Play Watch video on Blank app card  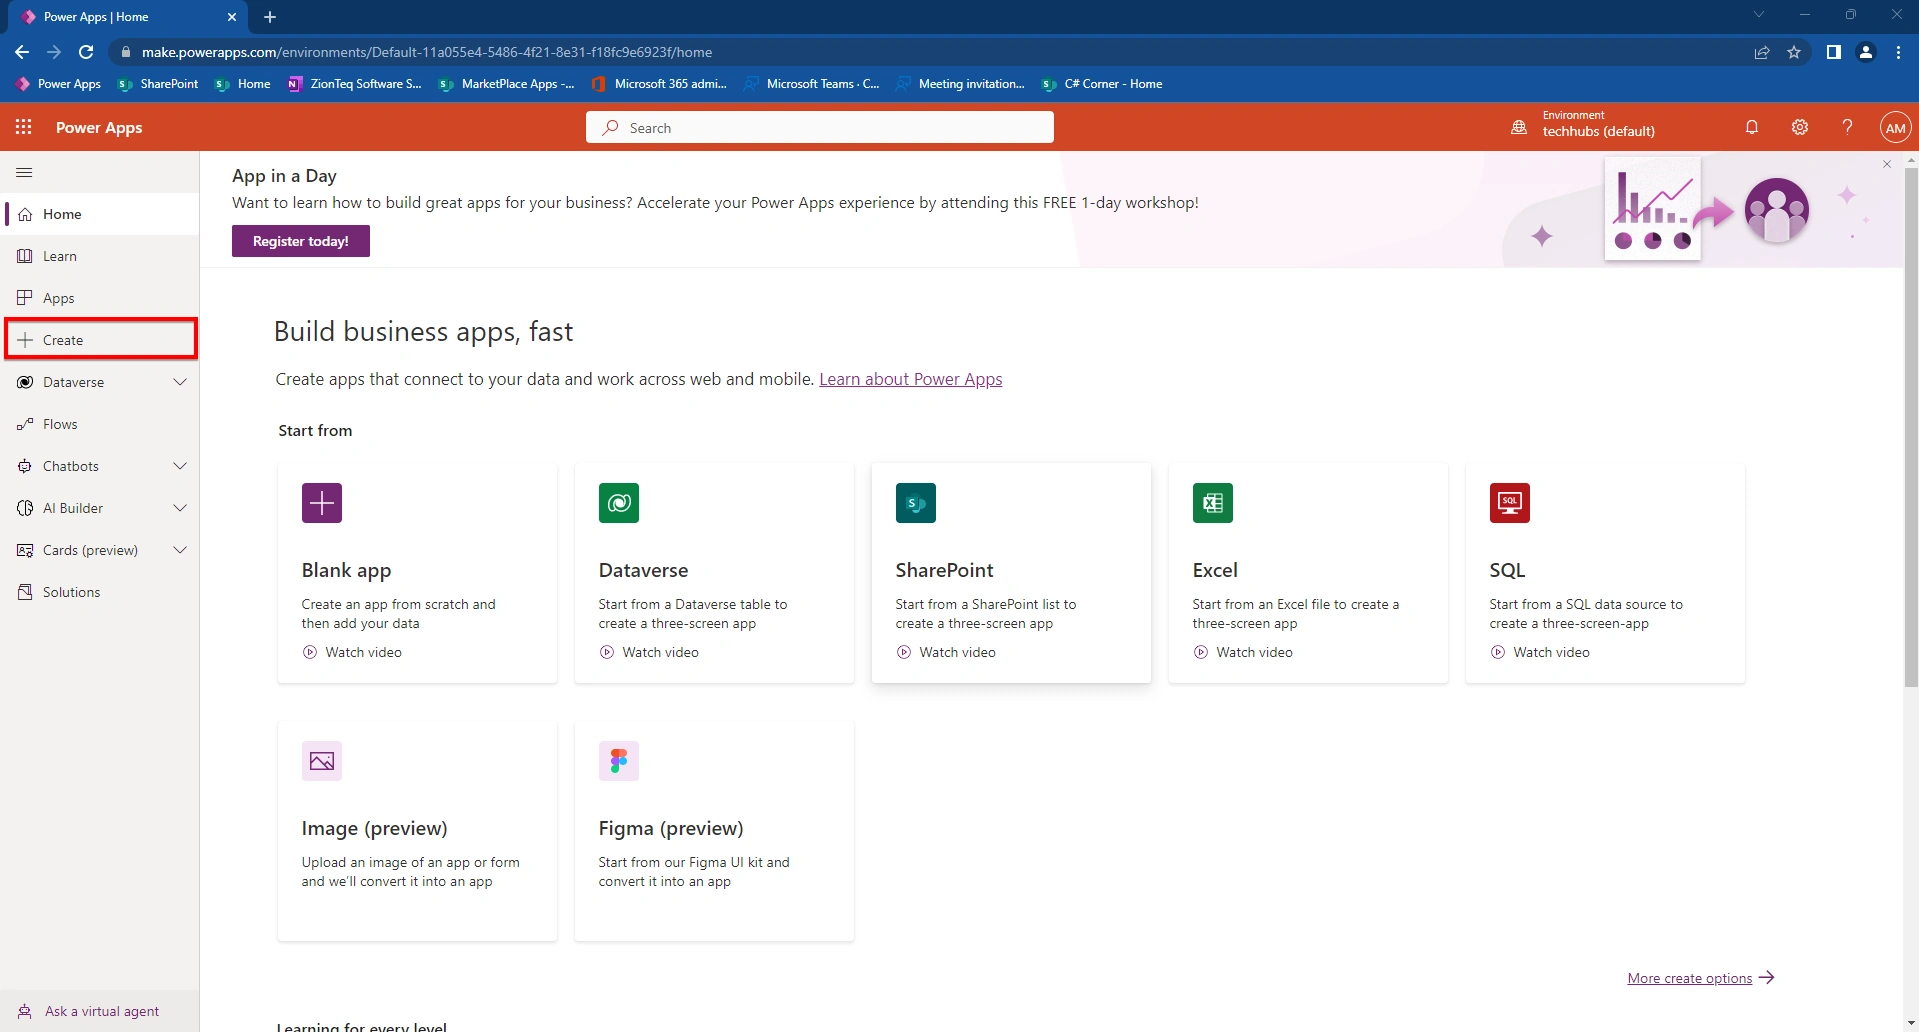pos(352,652)
